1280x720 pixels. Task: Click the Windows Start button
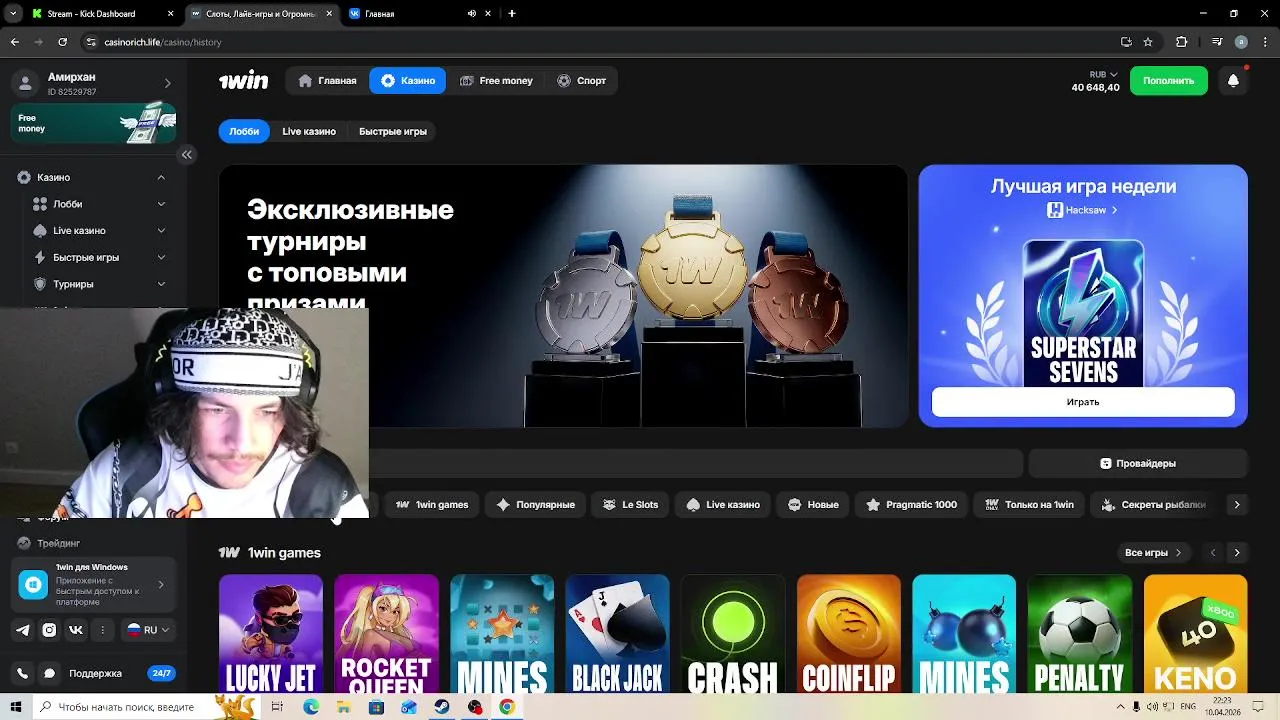coord(15,707)
